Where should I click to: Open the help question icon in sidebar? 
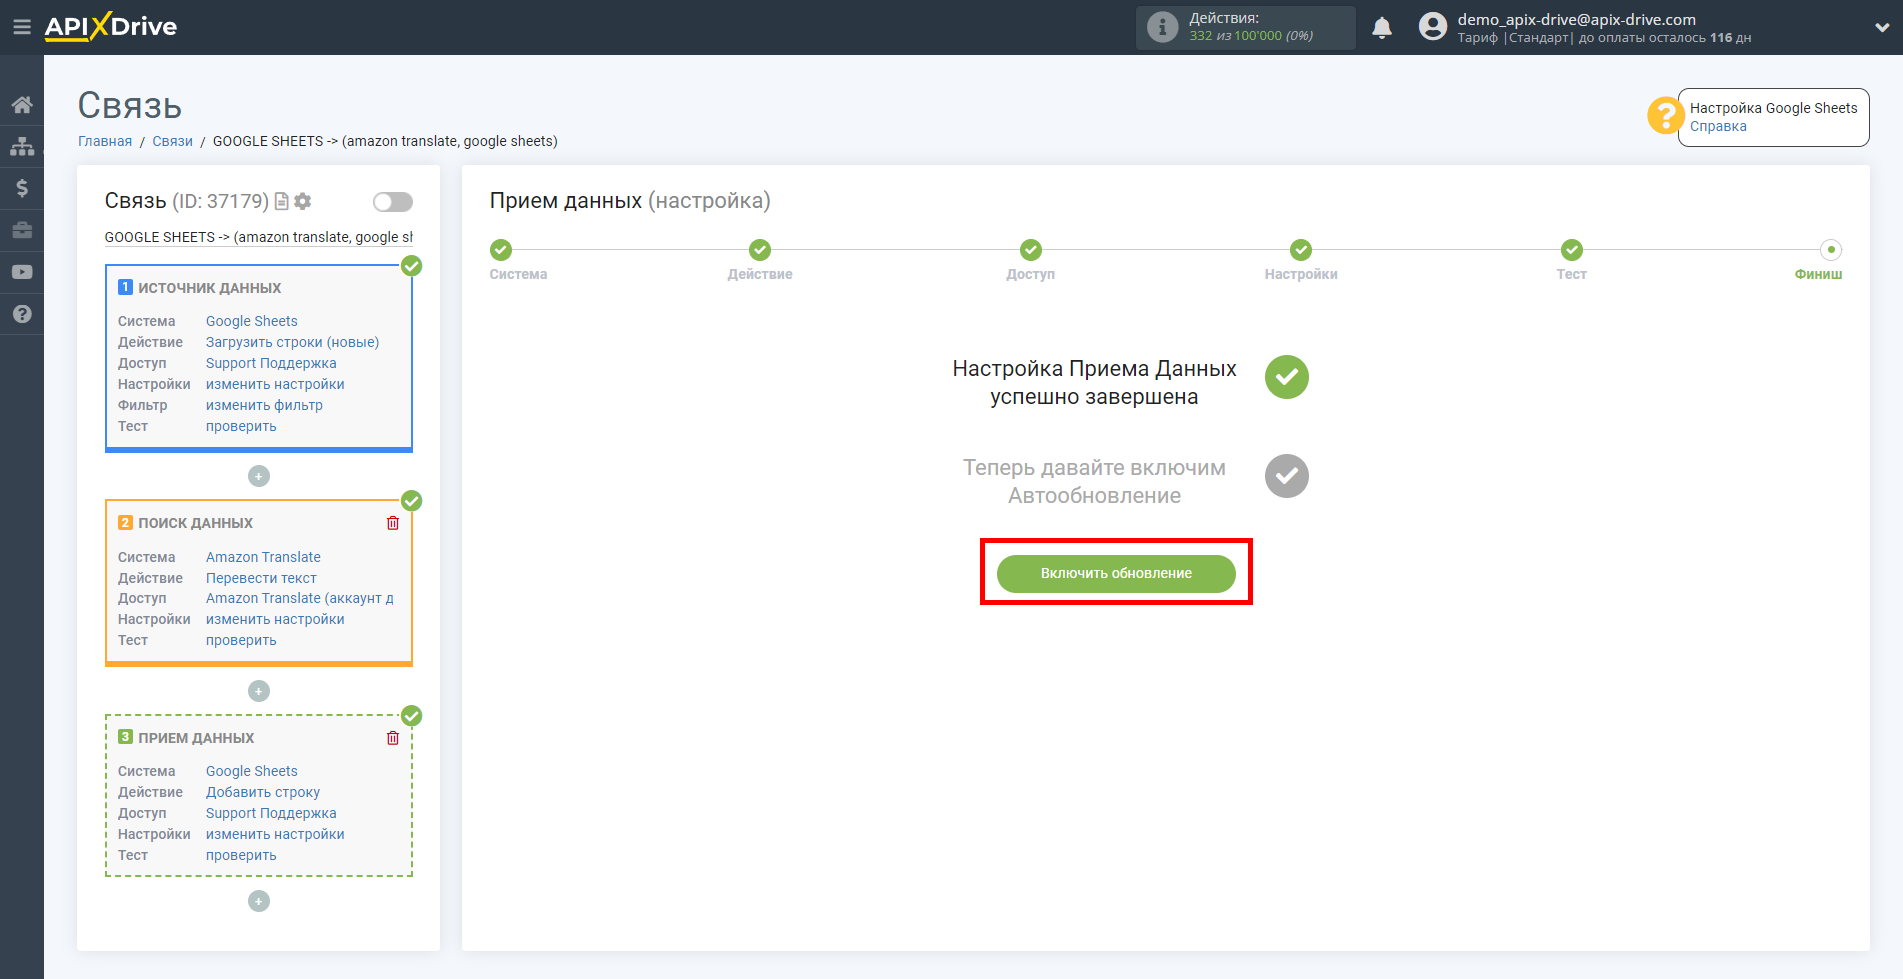22,314
